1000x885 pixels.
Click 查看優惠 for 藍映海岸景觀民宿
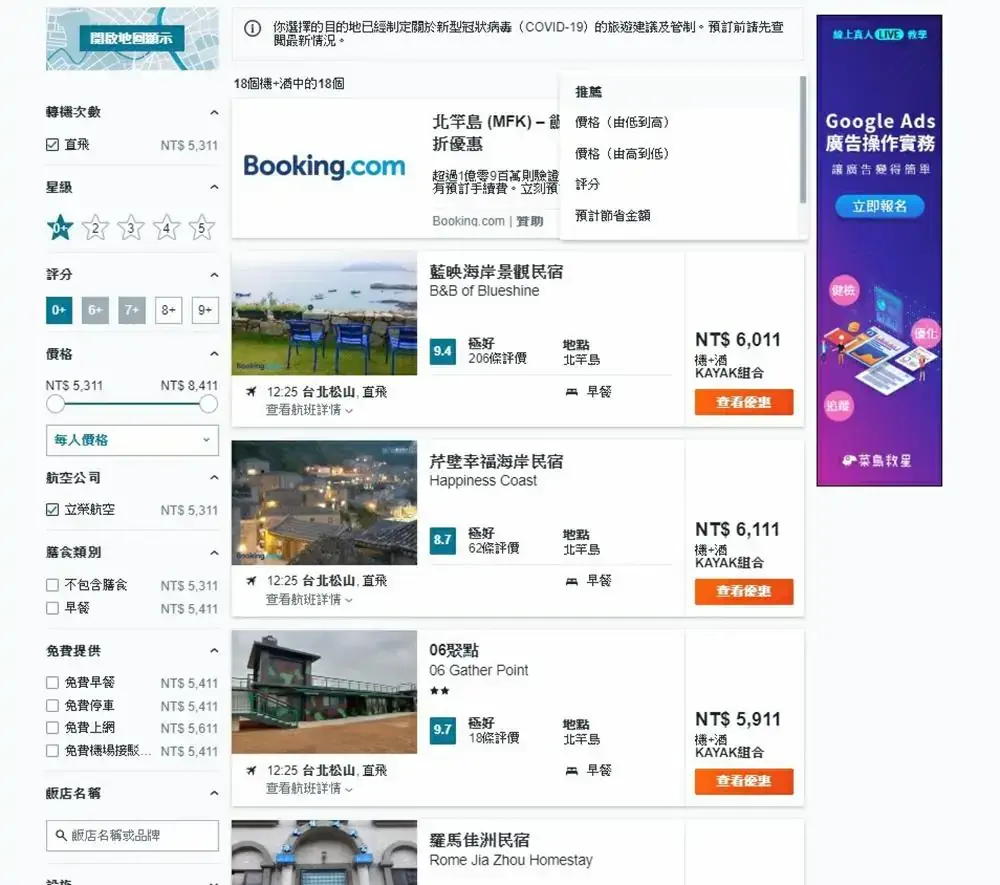[743, 402]
